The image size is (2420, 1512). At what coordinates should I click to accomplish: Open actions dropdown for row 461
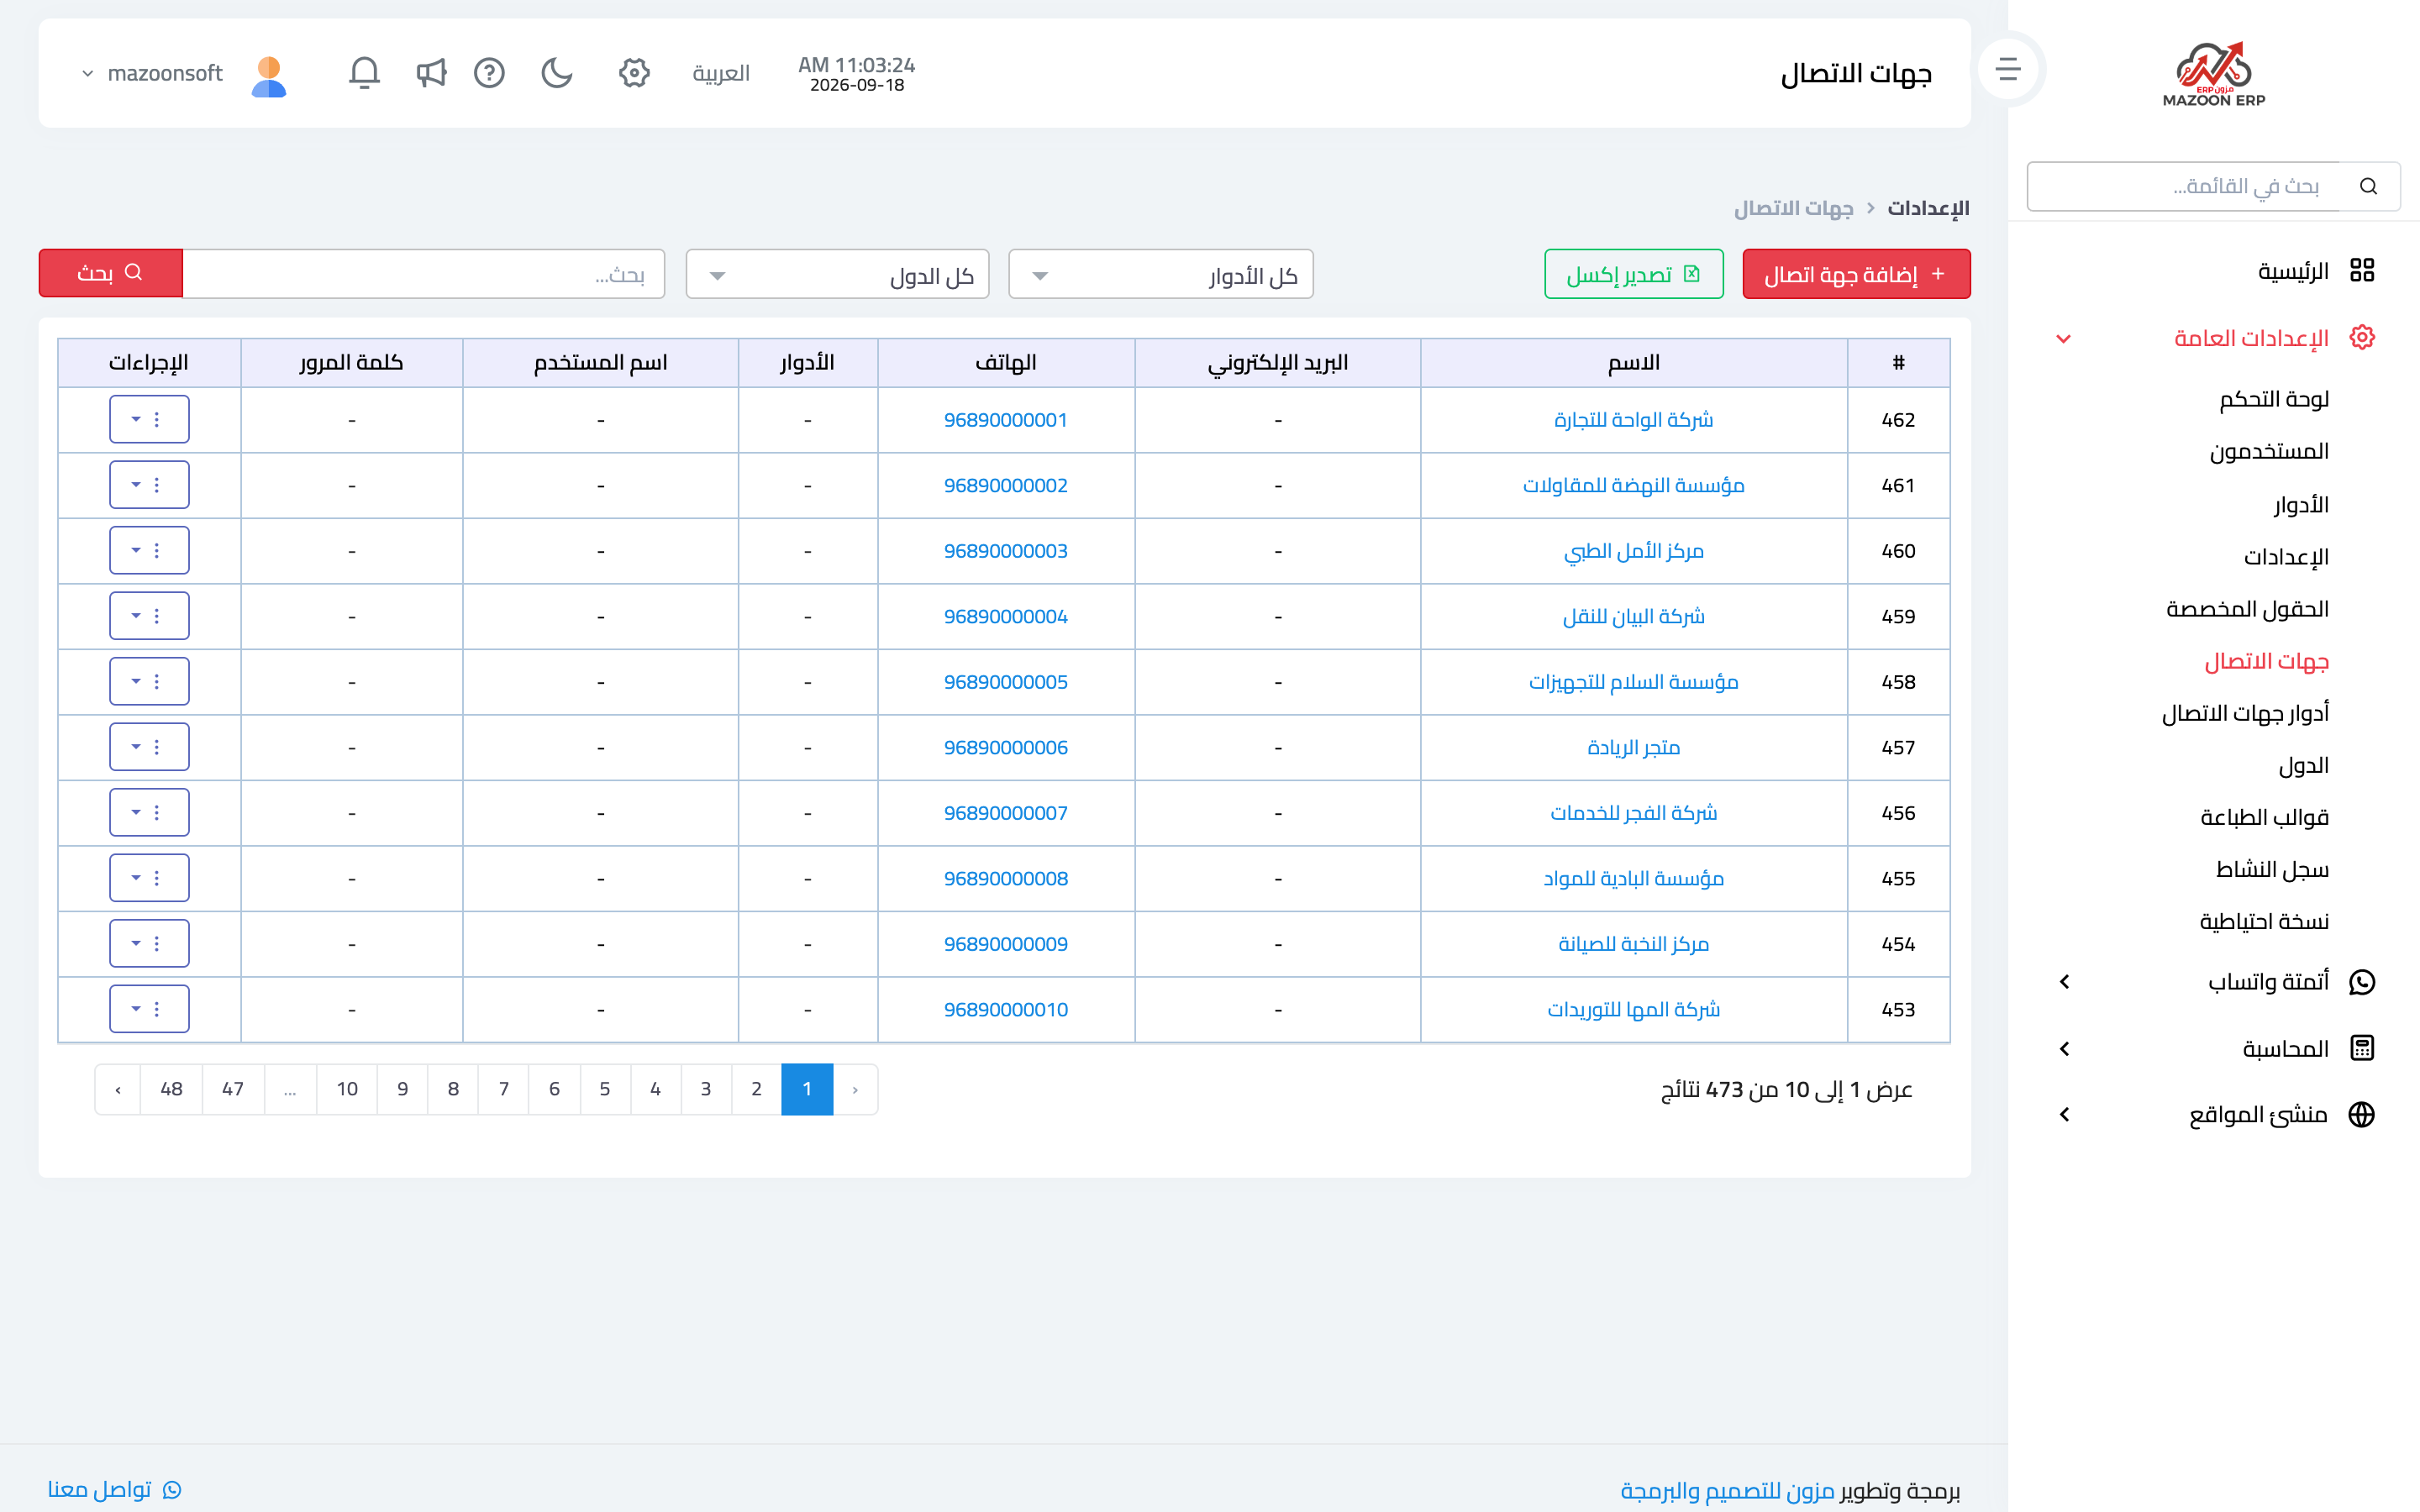[149, 485]
